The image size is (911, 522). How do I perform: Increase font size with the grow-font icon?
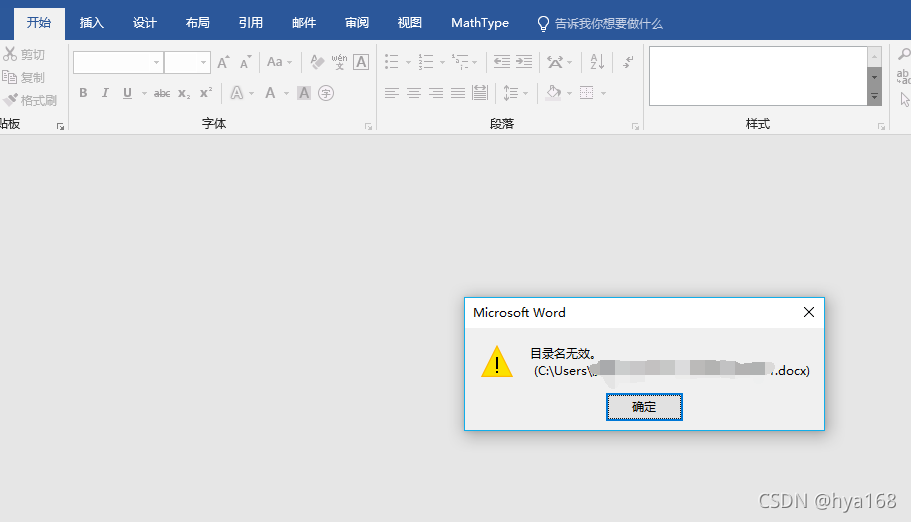(224, 62)
